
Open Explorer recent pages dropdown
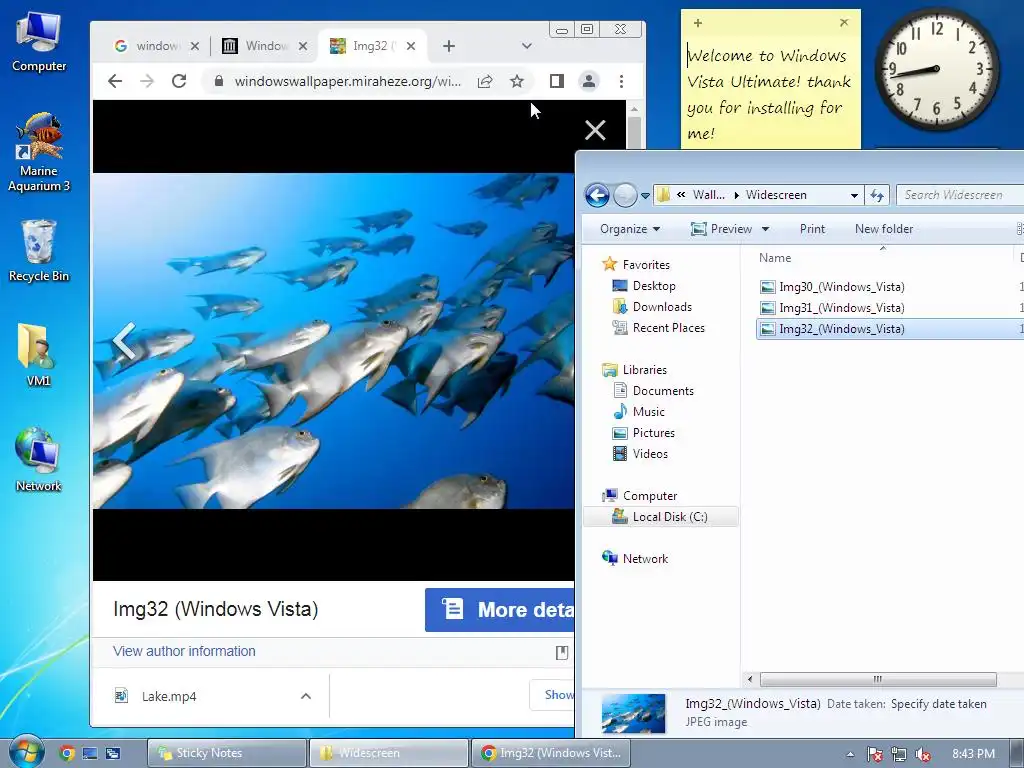tap(645, 195)
